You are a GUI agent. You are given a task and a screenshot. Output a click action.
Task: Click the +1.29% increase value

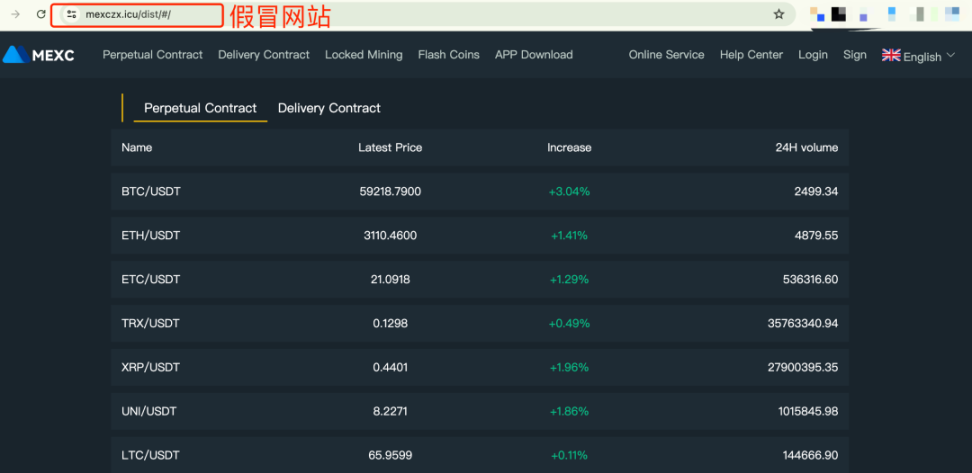click(x=569, y=280)
